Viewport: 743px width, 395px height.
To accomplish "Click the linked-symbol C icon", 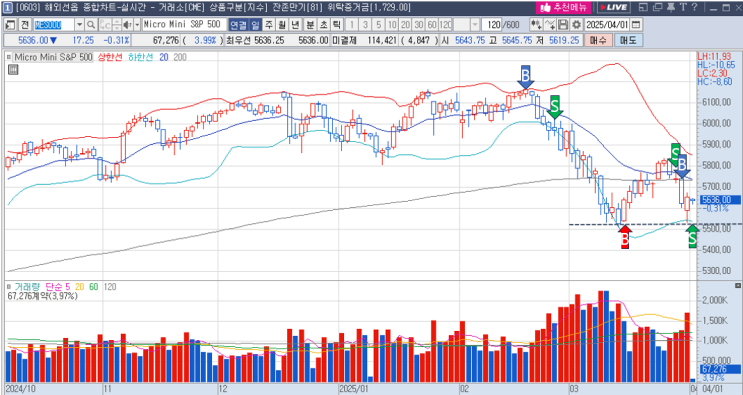I will click(106, 25).
